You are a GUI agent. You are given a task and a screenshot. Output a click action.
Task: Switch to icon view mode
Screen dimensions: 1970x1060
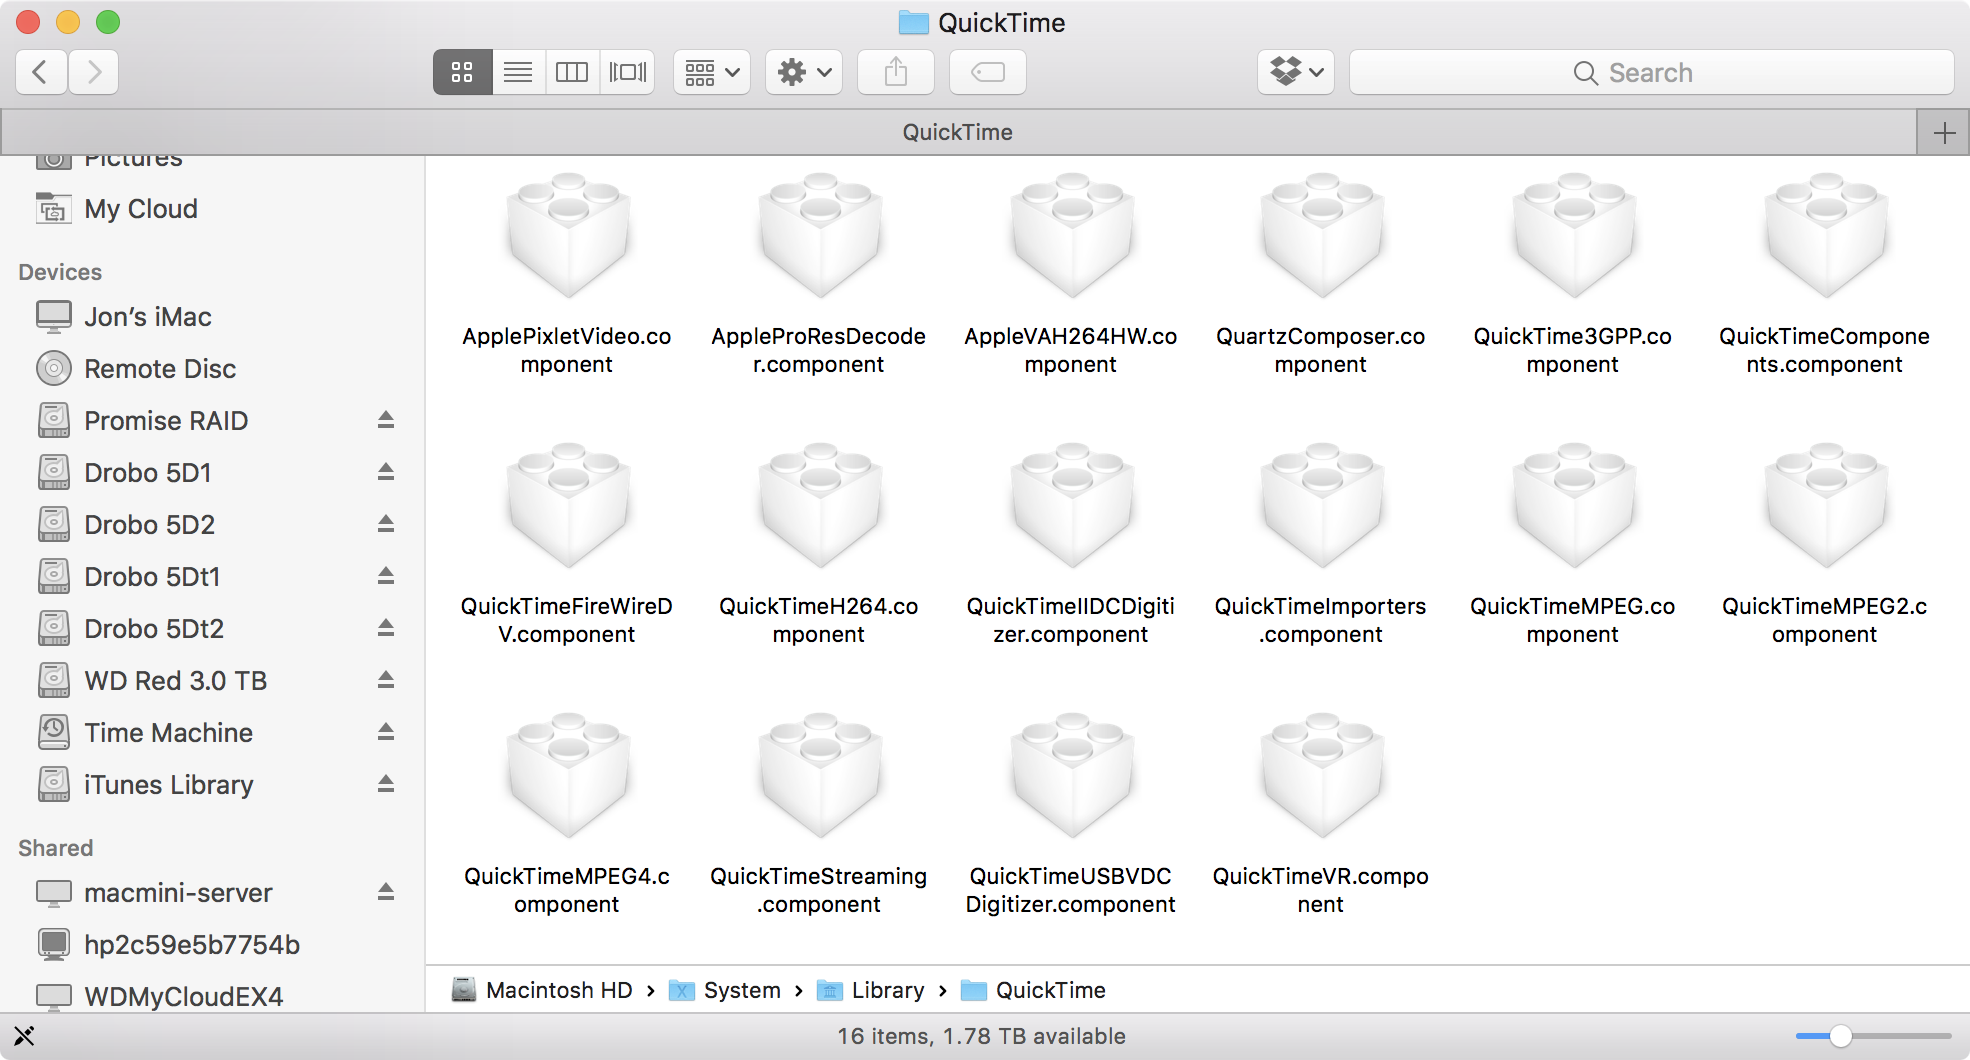(462, 72)
